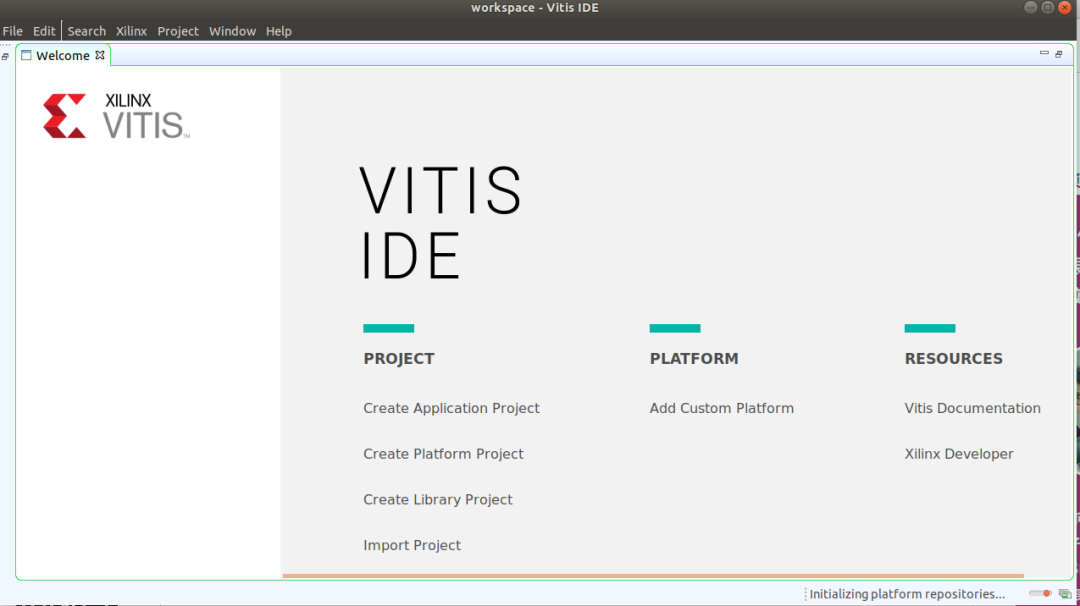Minimize the Welcome view panel

pyautogui.click(x=1044, y=53)
